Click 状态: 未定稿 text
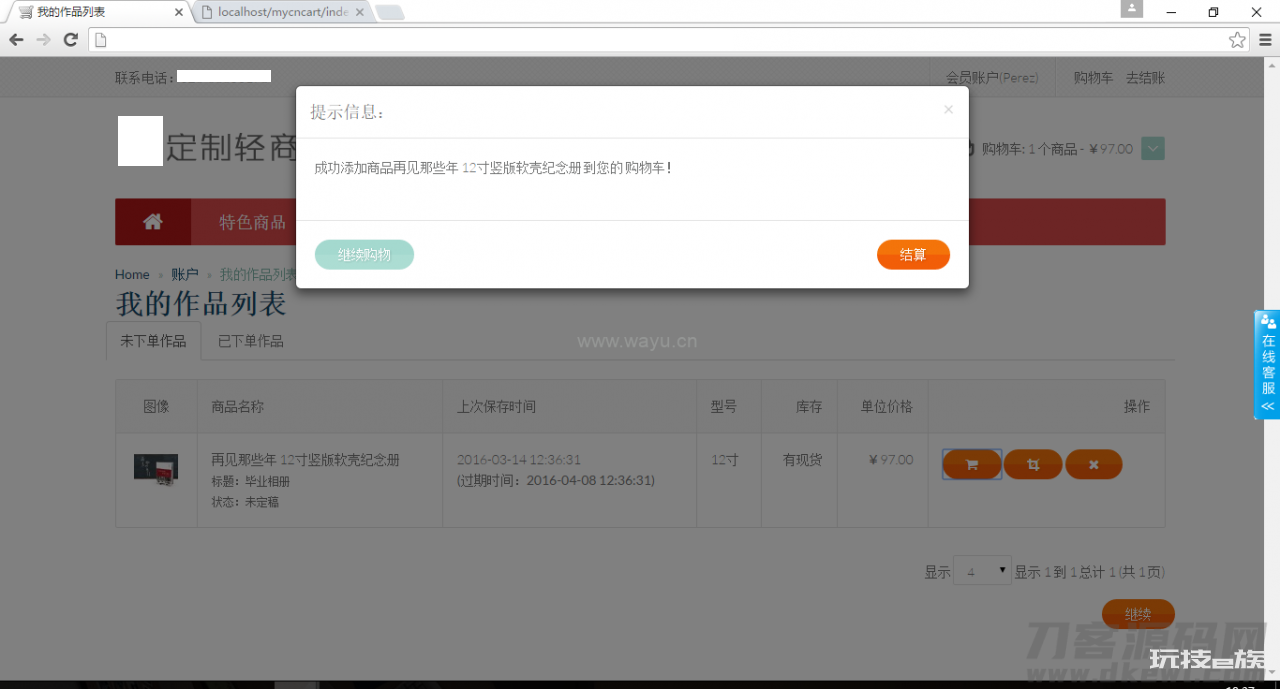The image size is (1280, 689). 245,502
